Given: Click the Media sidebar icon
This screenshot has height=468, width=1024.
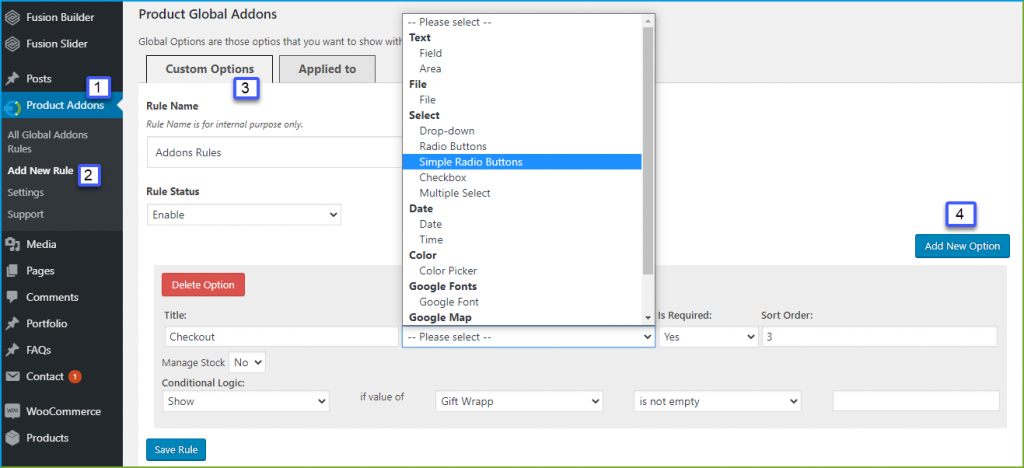Looking at the screenshot, I should [x=11, y=244].
